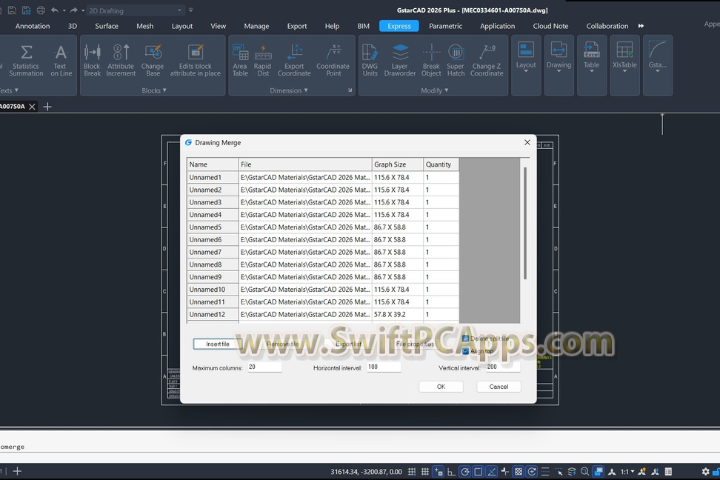720x480 pixels.
Task: Click the Print icon in quick access toolbar
Action: [x=41, y=10]
